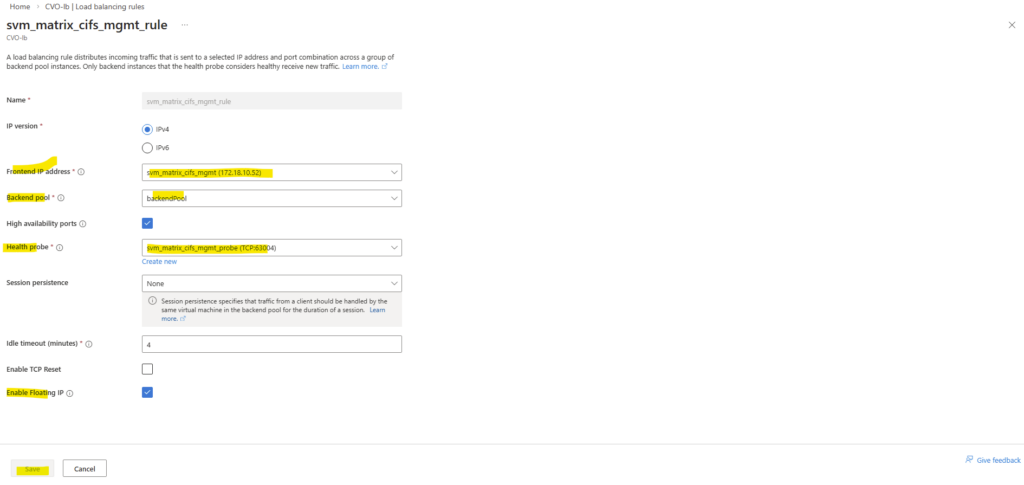Open CVO-lb Load balancing rules breadcrumb
The width and height of the screenshot is (1024, 485).
(x=88, y=7)
